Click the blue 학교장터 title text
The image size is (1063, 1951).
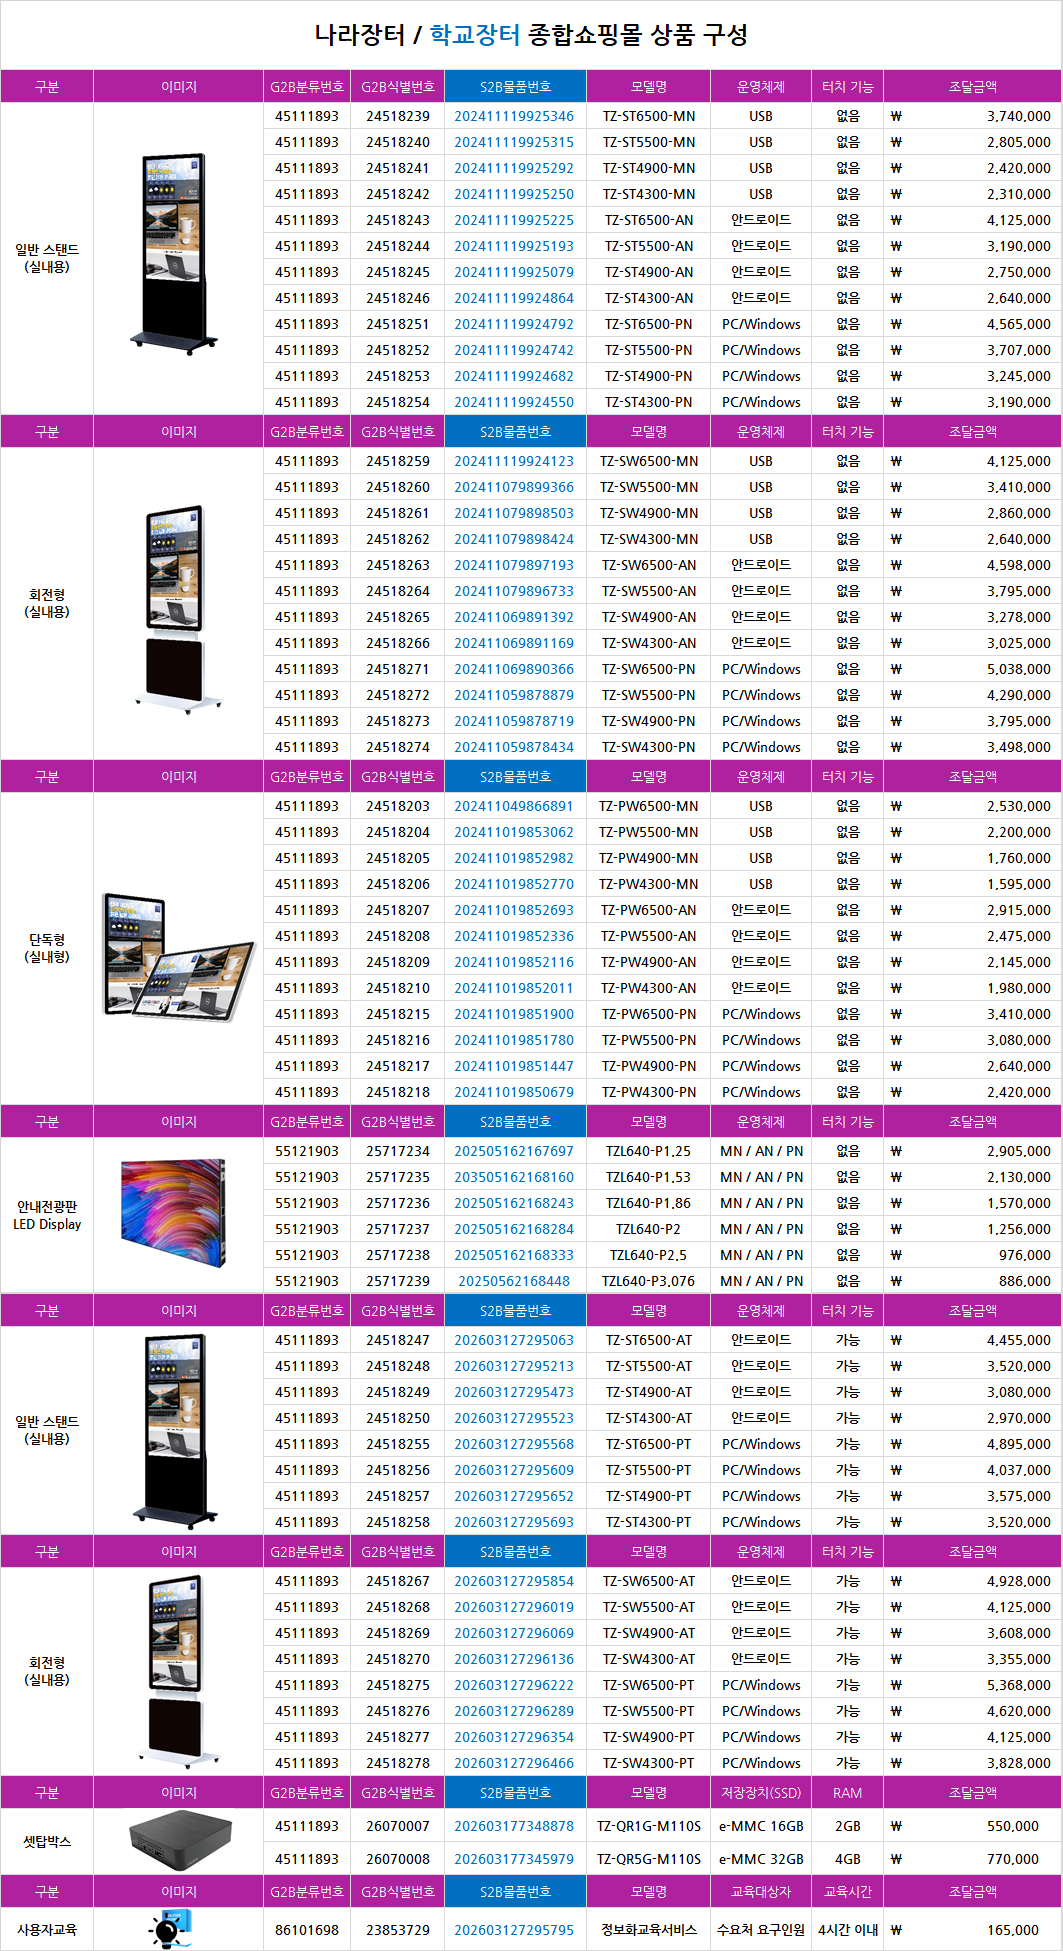(x=474, y=35)
